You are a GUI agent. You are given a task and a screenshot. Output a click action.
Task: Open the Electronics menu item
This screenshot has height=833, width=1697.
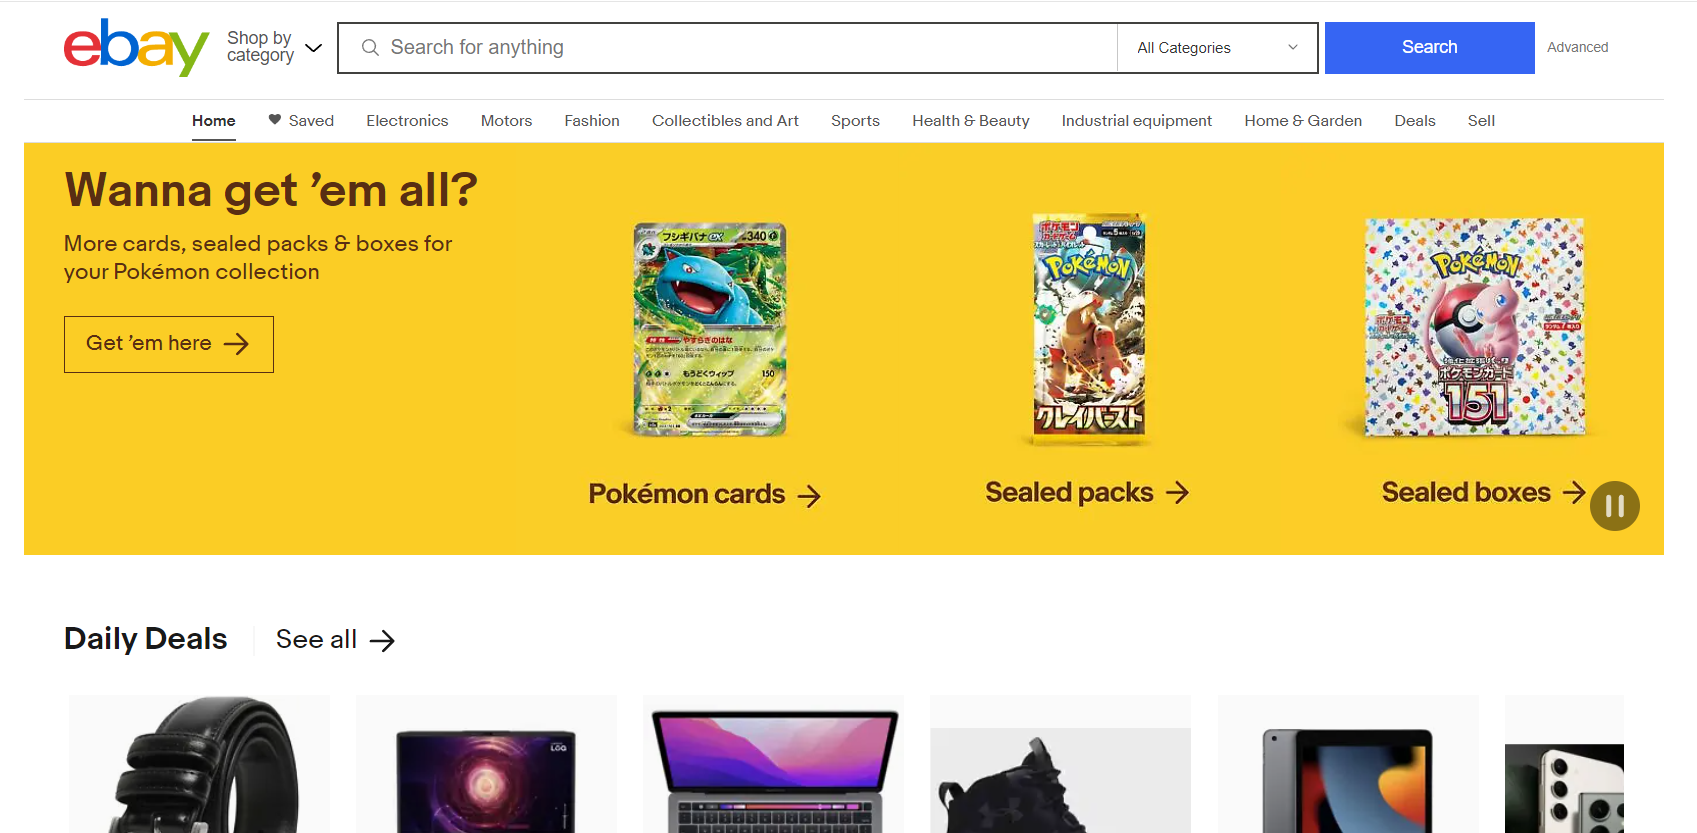[x=407, y=121]
